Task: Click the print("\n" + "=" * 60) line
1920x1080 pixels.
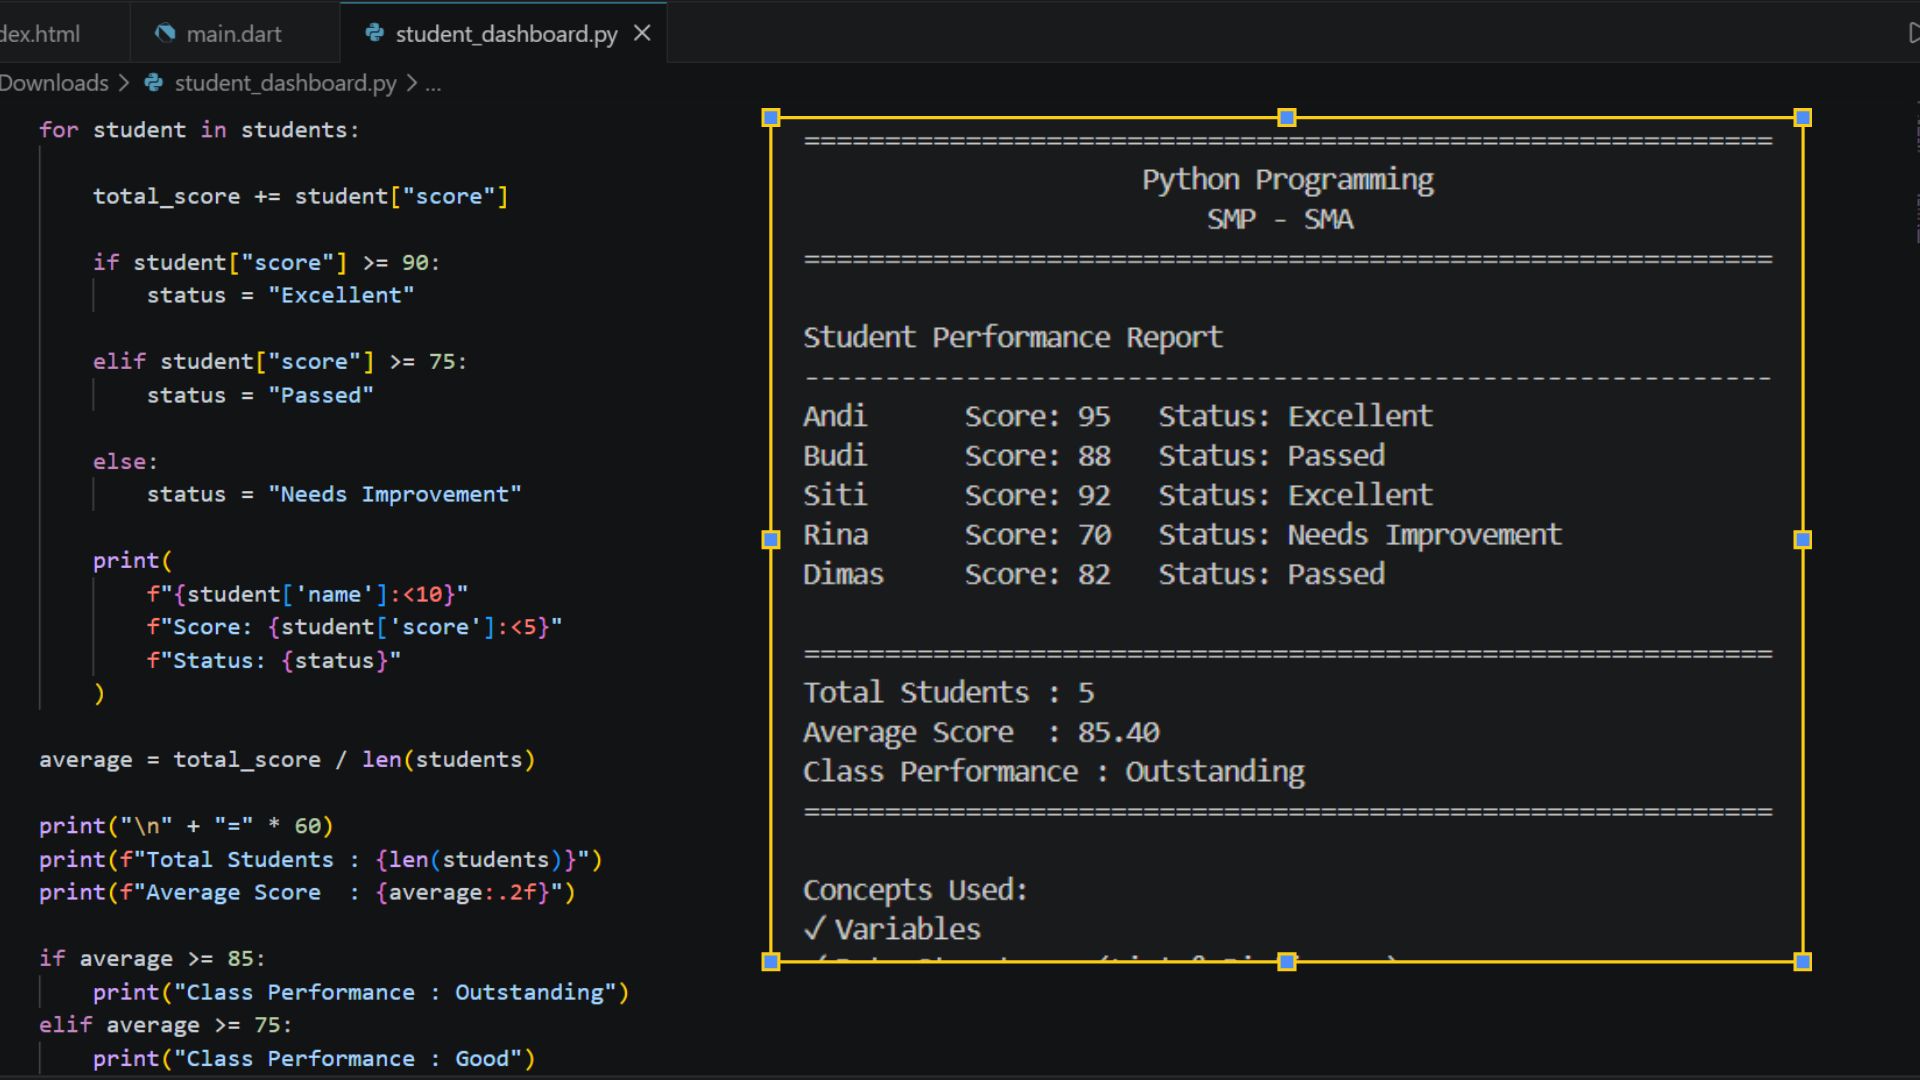Action: (x=186, y=826)
